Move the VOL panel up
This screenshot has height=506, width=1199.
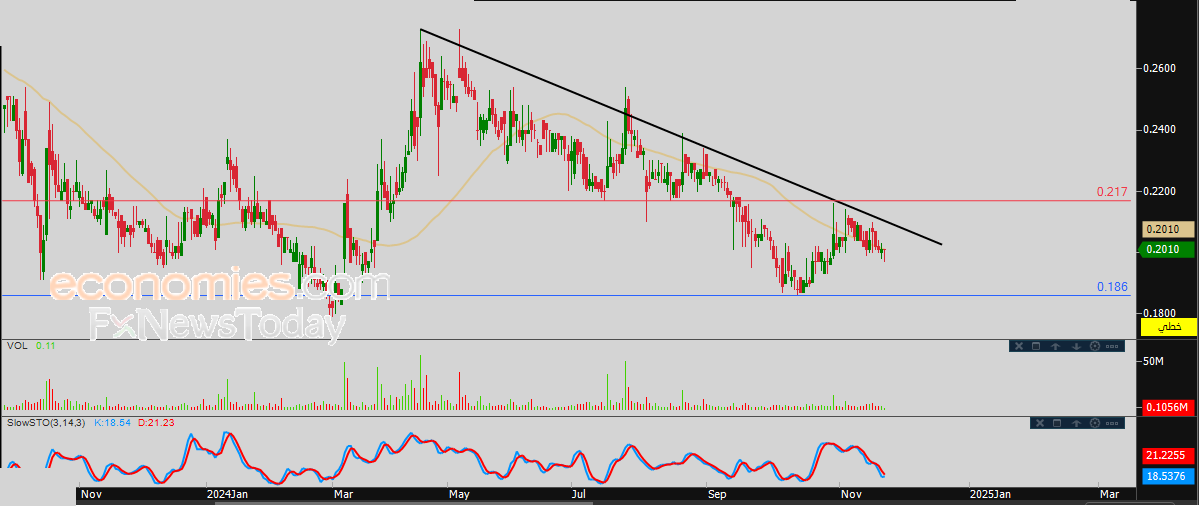click(1055, 346)
